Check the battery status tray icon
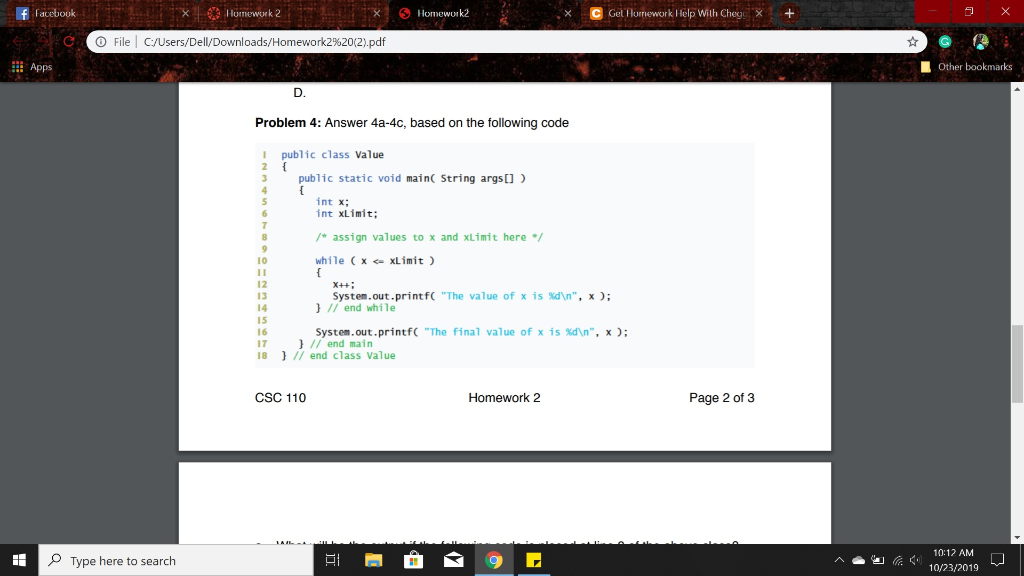1024x576 pixels. tap(878, 560)
